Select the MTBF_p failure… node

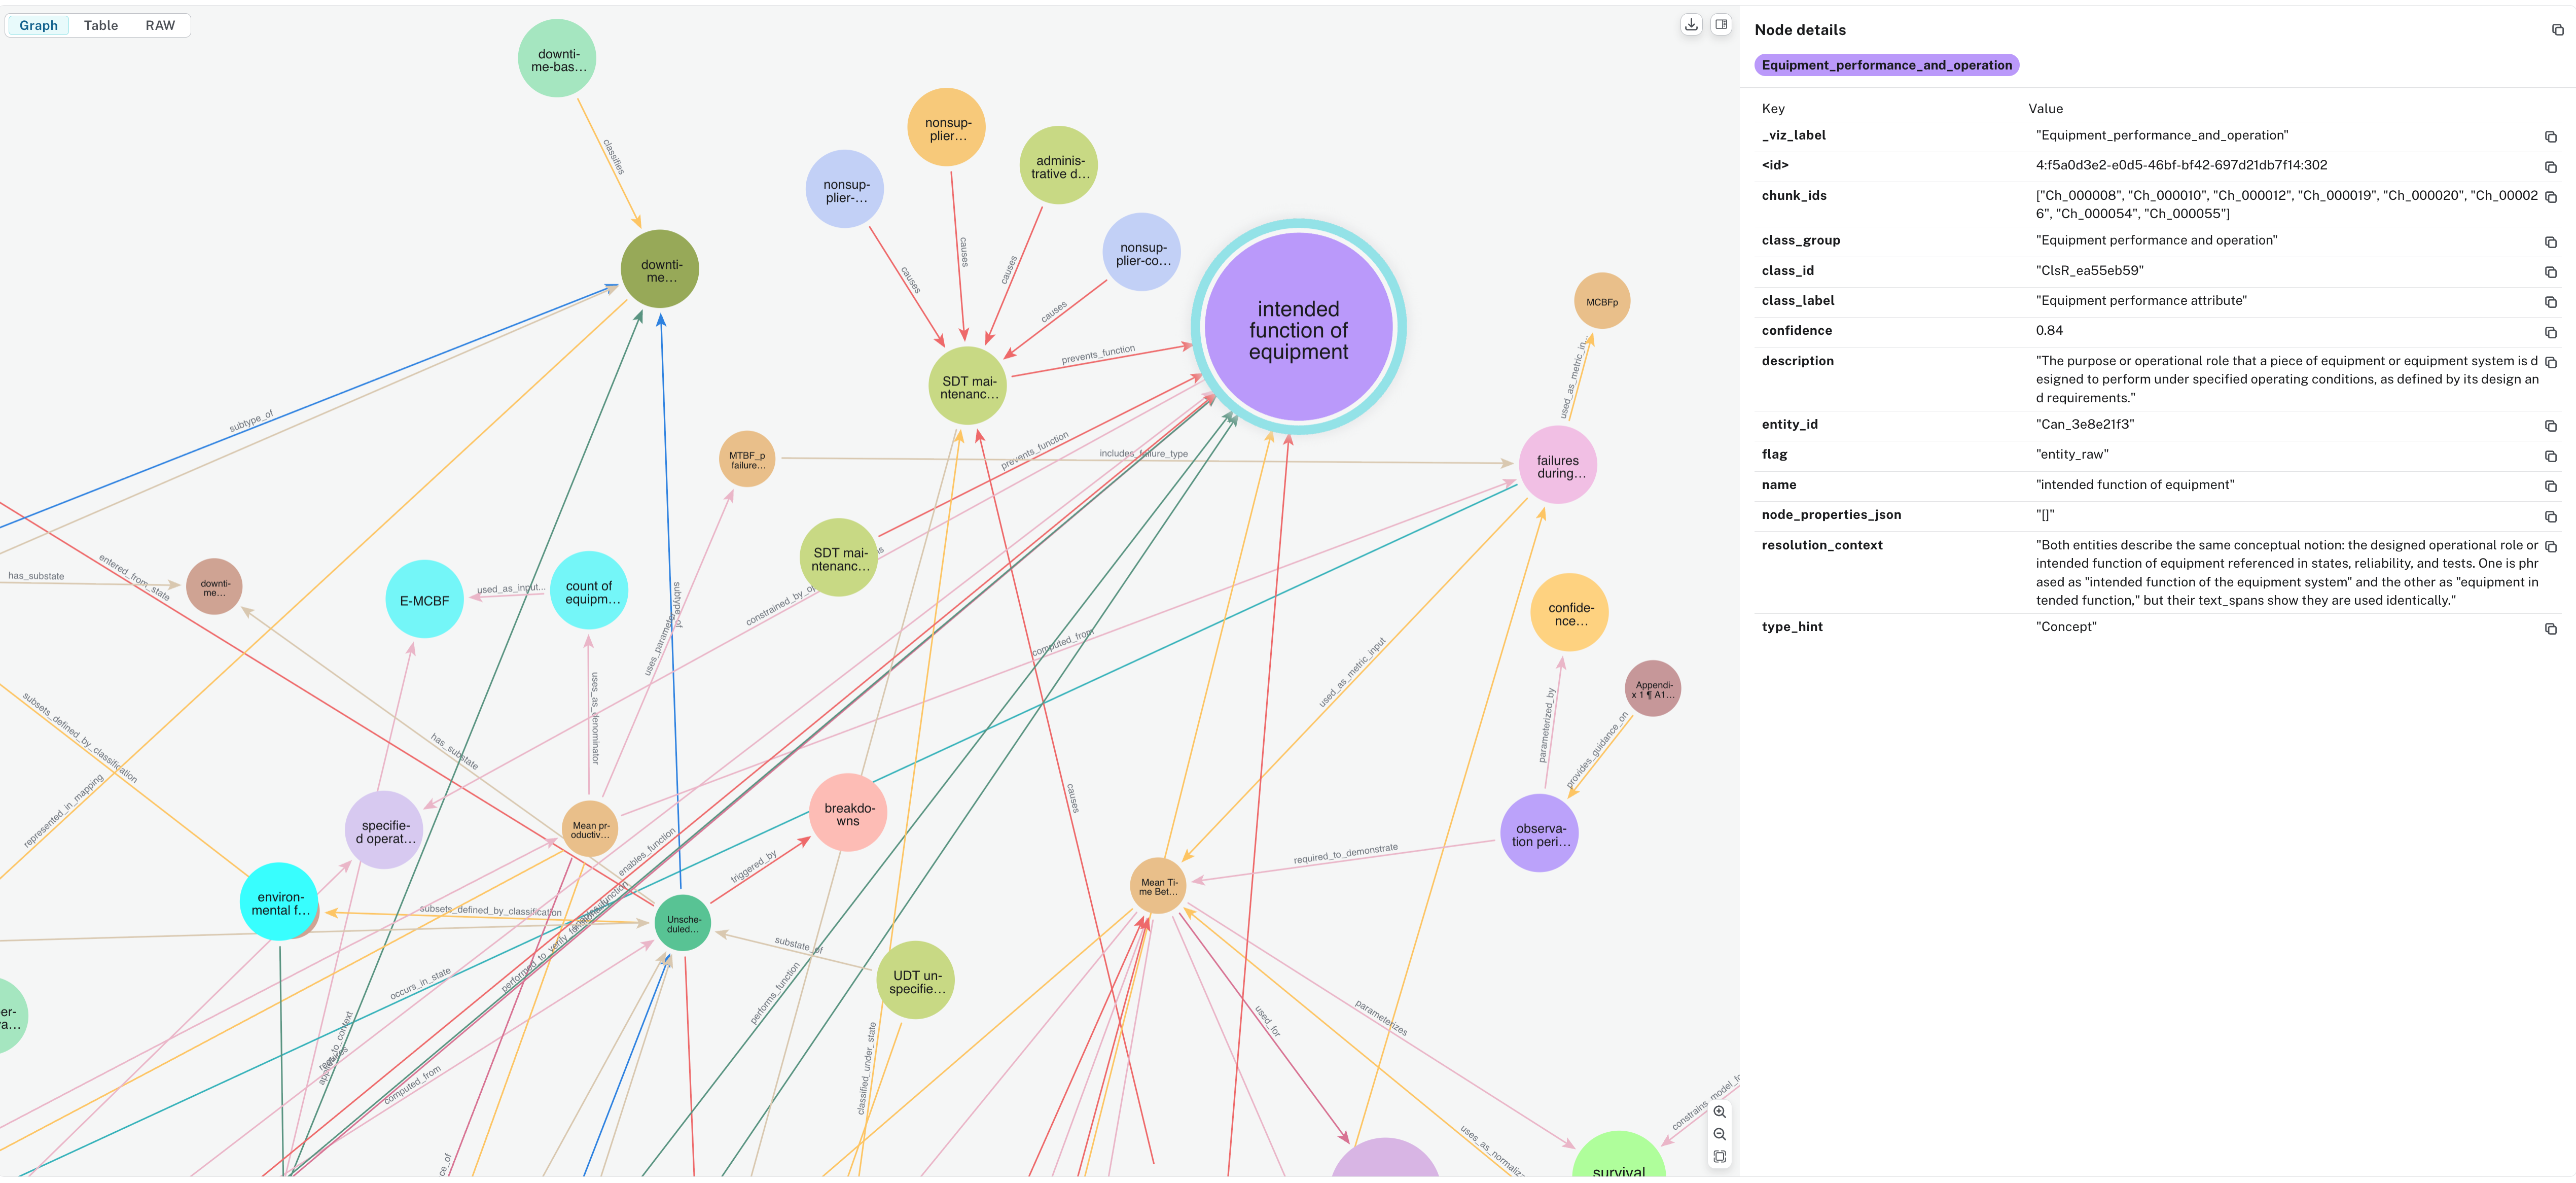[x=747, y=459]
